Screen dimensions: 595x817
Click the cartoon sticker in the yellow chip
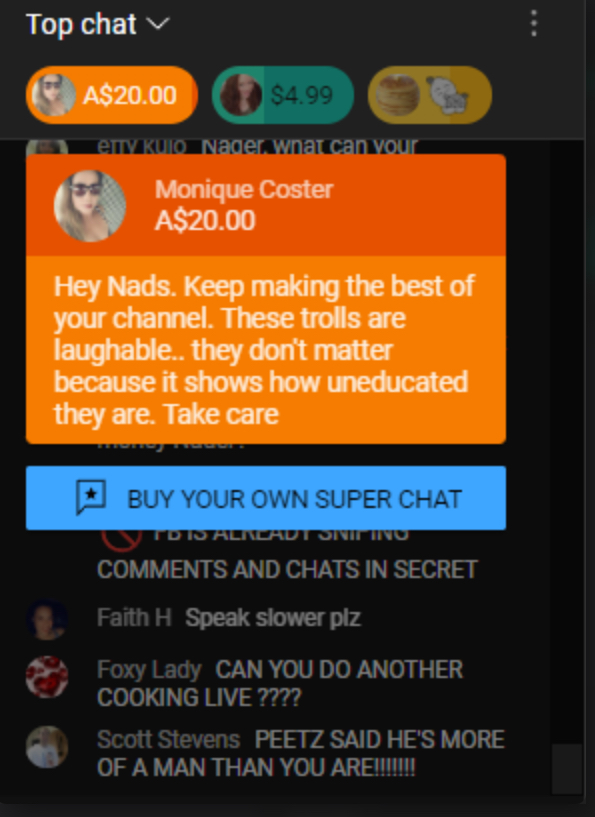pos(447,95)
